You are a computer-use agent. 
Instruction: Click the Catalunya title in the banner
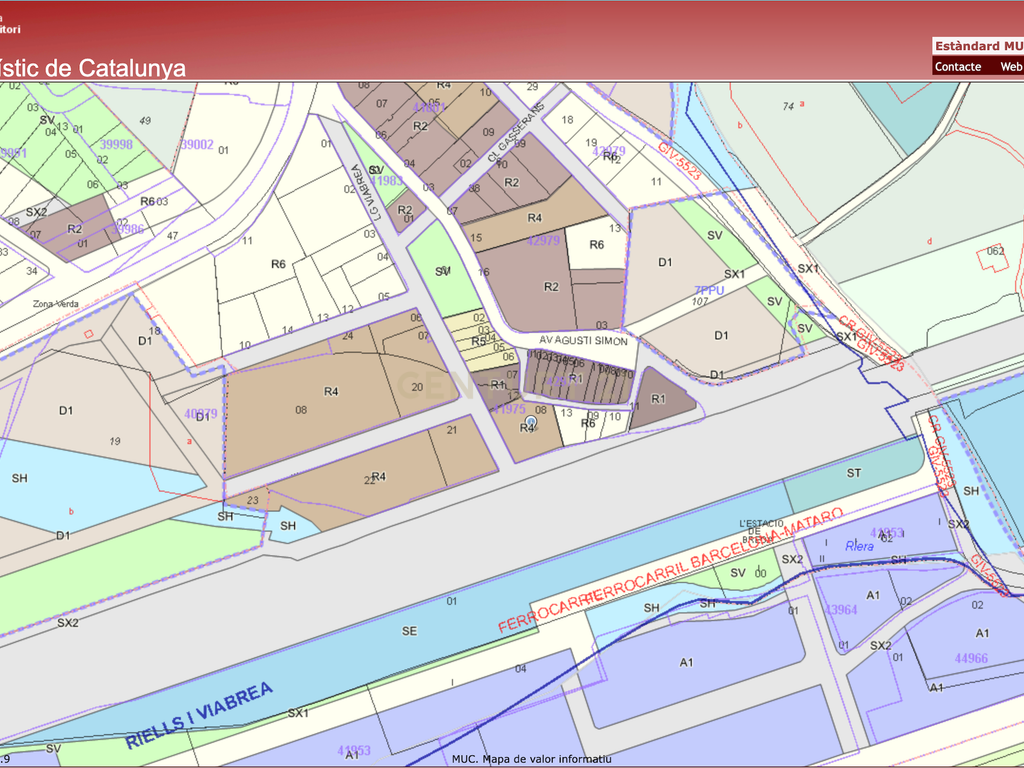click(x=133, y=68)
